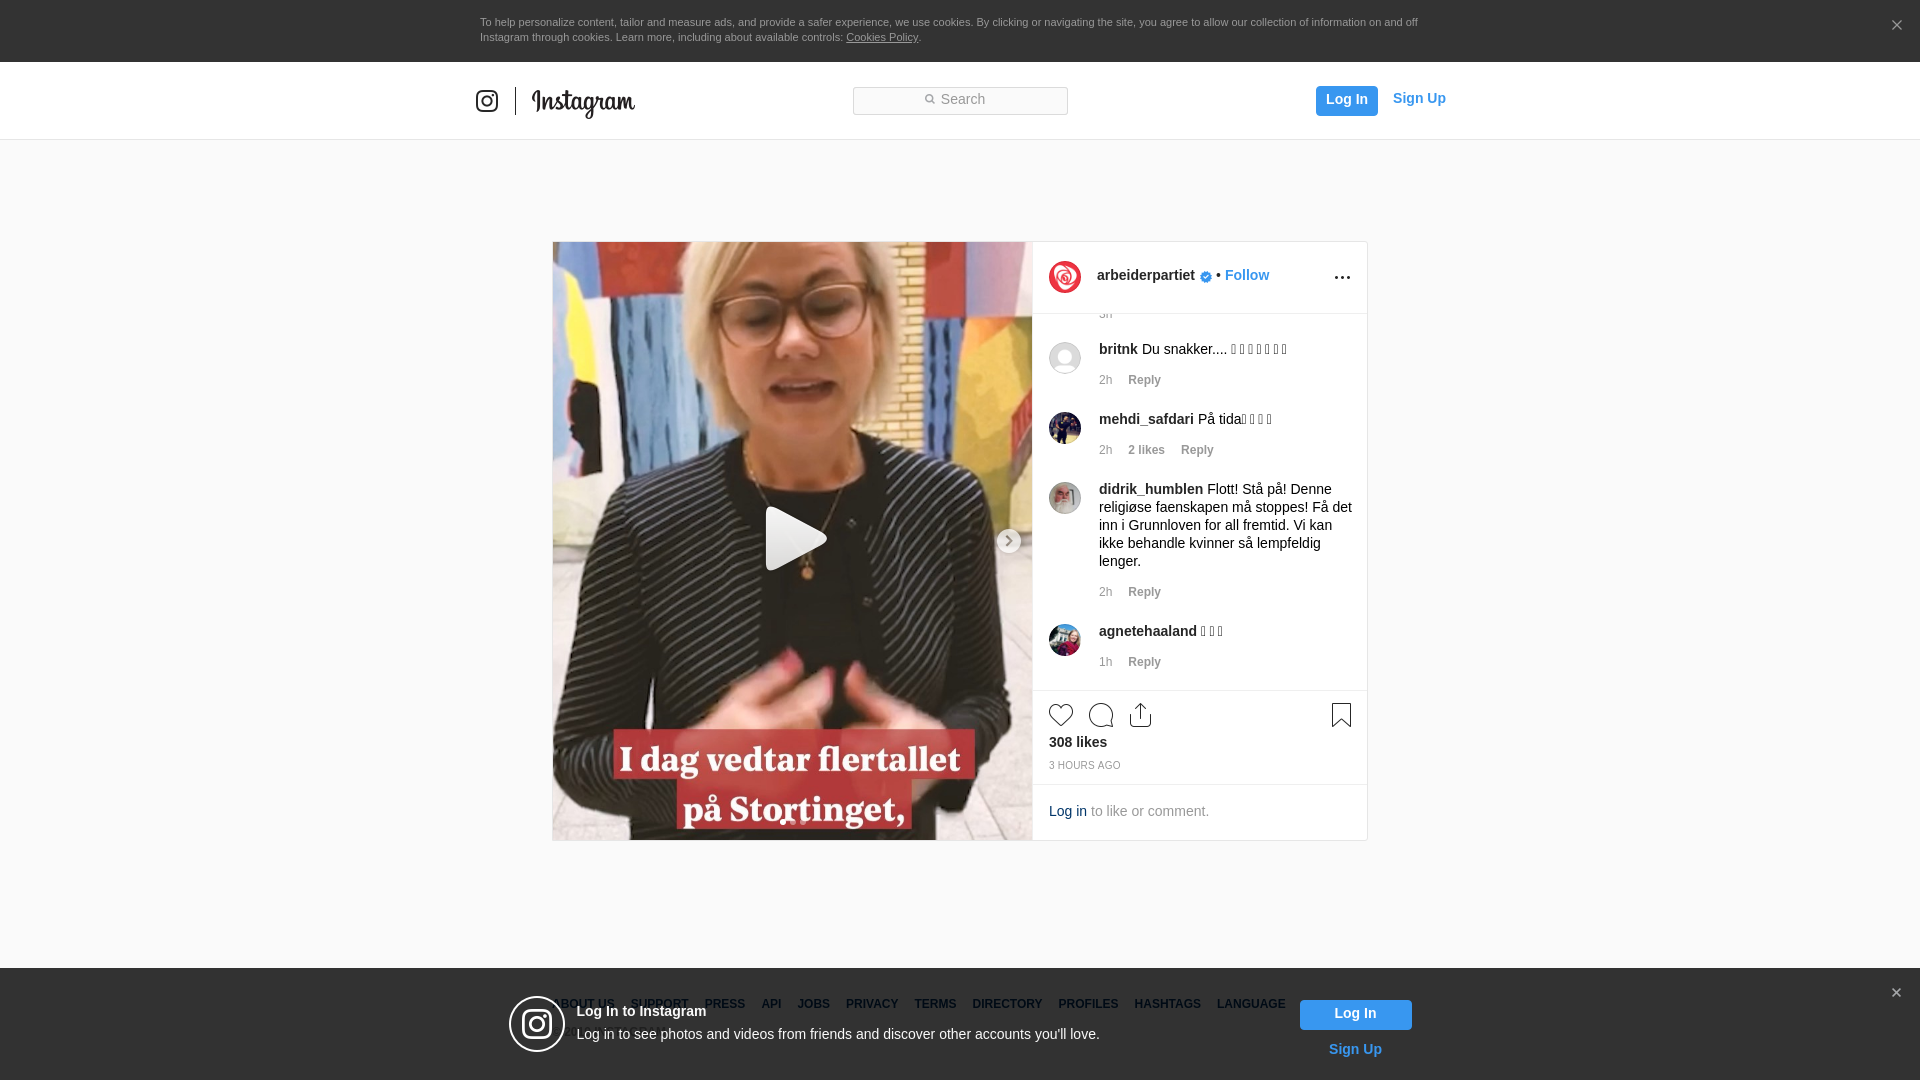The height and width of the screenshot is (1080, 1920).
Task: Go to next slide with the chevron arrow
Action: coord(1008,541)
